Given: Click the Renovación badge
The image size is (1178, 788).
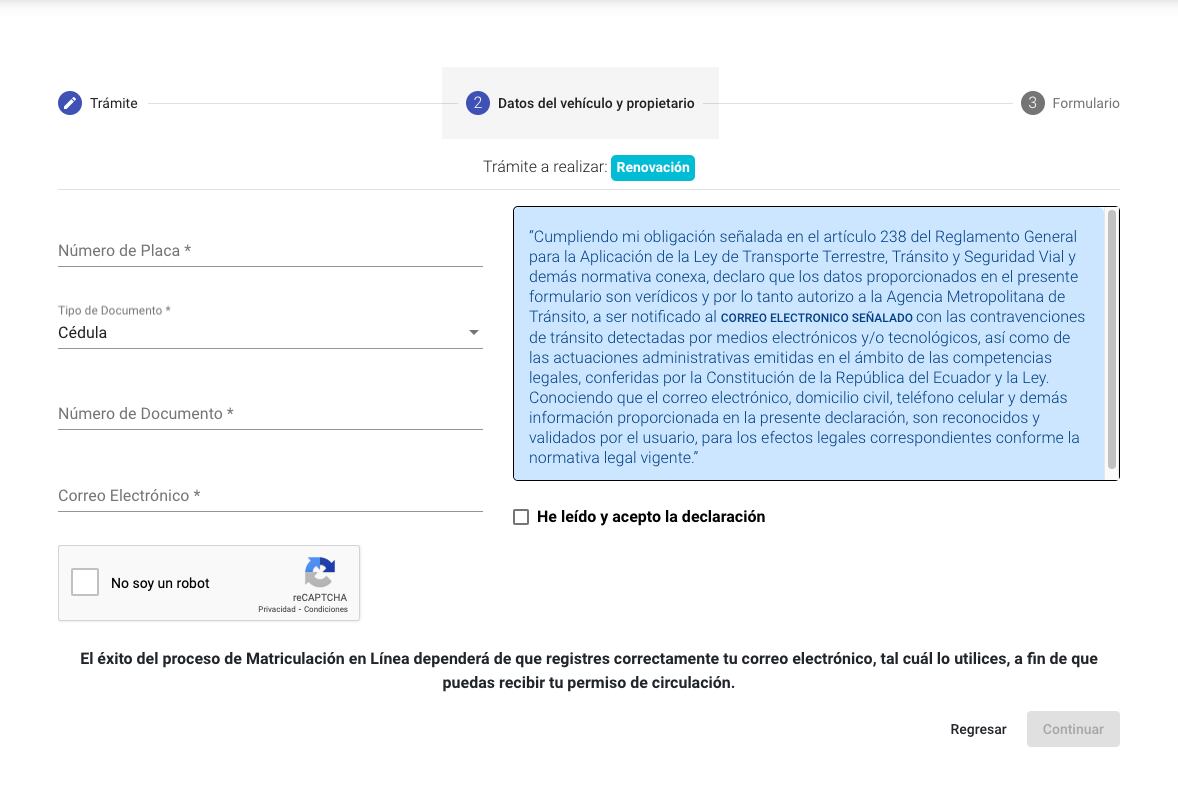Looking at the screenshot, I should [653, 167].
